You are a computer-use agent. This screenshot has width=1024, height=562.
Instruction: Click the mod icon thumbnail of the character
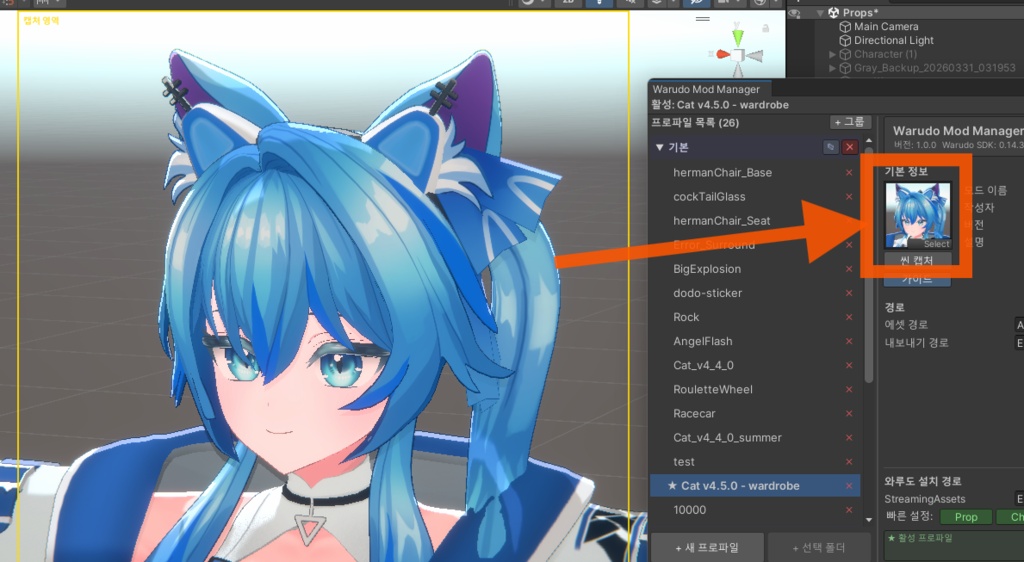918,215
